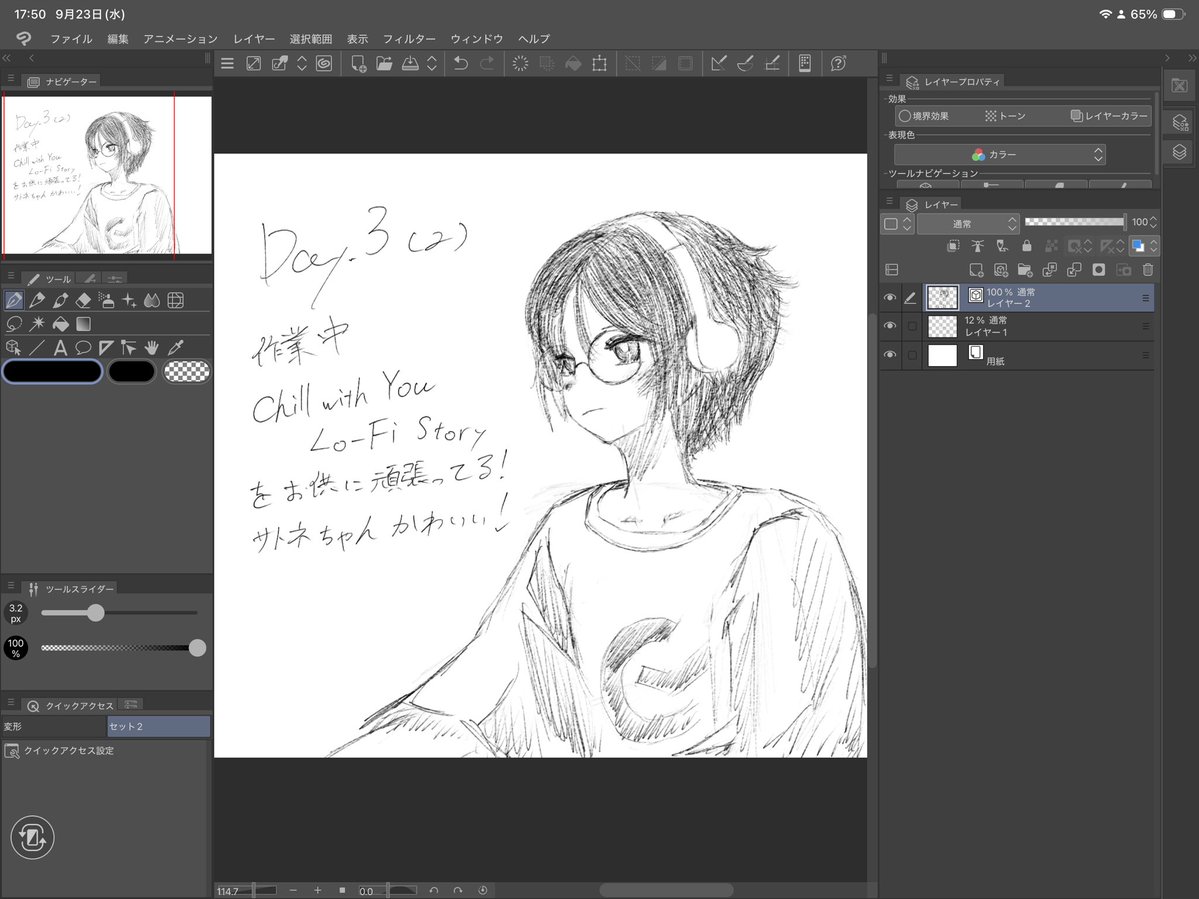
Task: Open the 編集 menu
Action: [x=118, y=39]
